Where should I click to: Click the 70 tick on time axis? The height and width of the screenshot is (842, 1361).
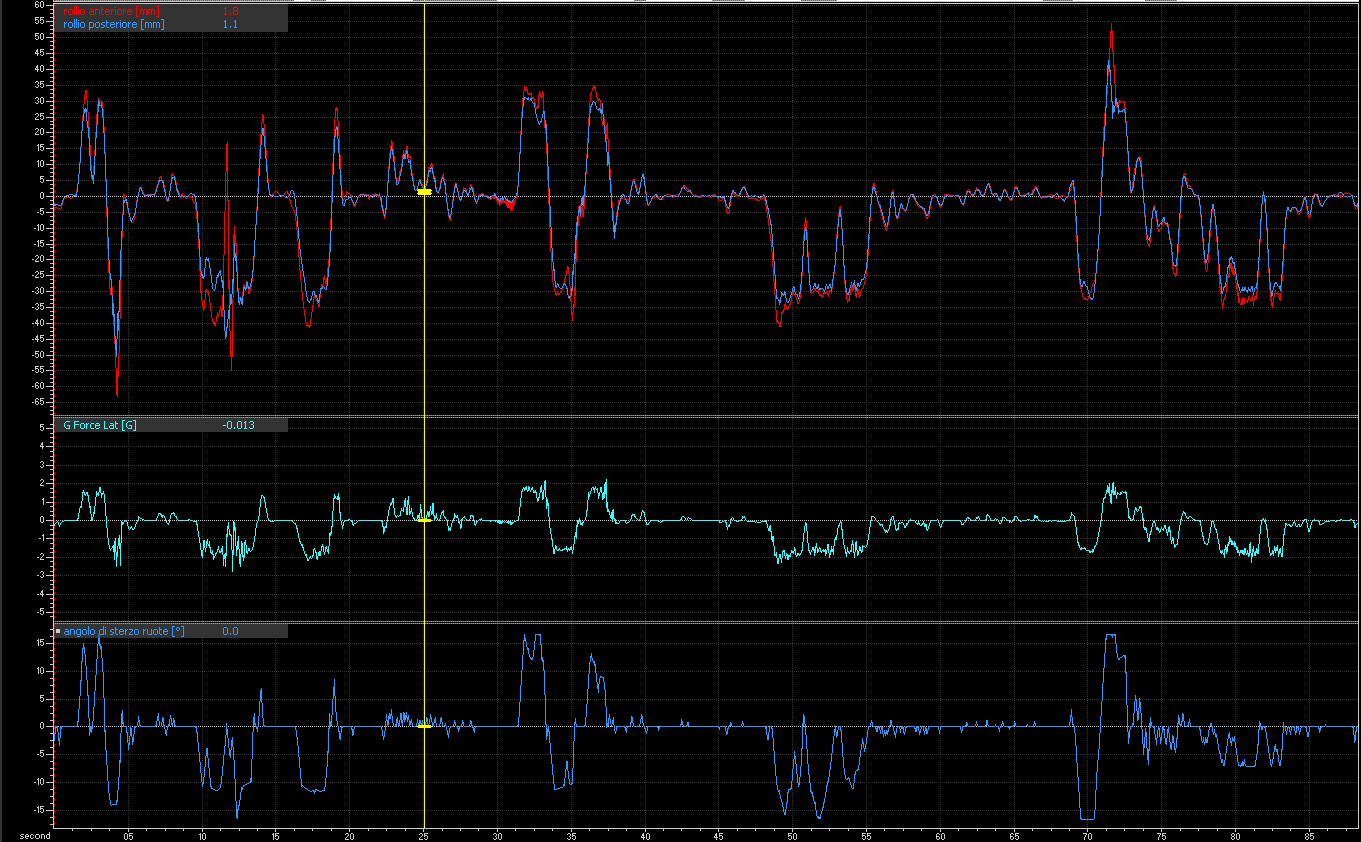coord(1088,835)
